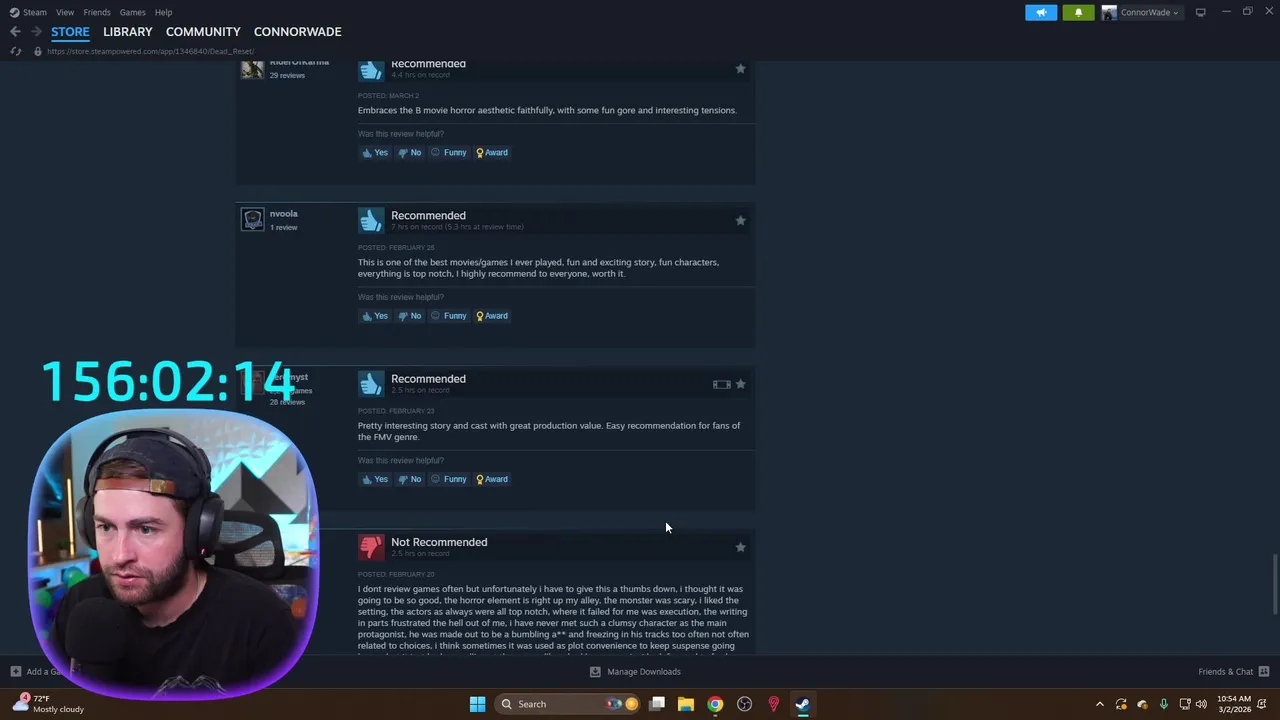Screen dimensions: 1280x720
Task: Open the CONNORWADE profile tab
Action: (x=297, y=32)
